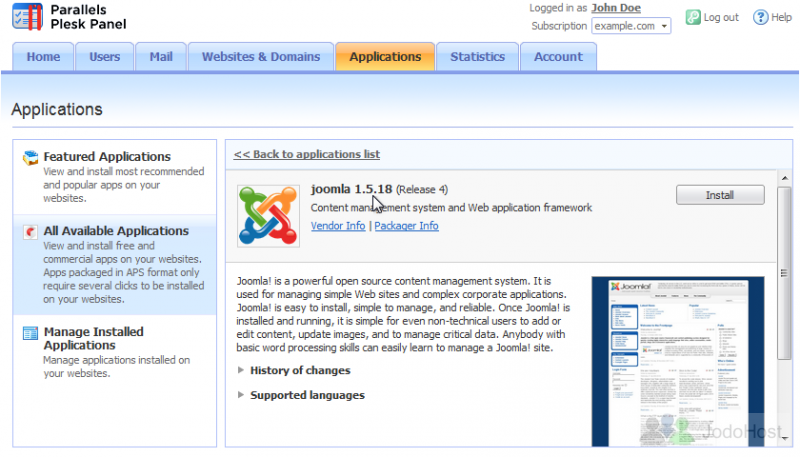The width and height of the screenshot is (800, 457).
Task: Click the All Available Applications icon
Action: click(31, 232)
